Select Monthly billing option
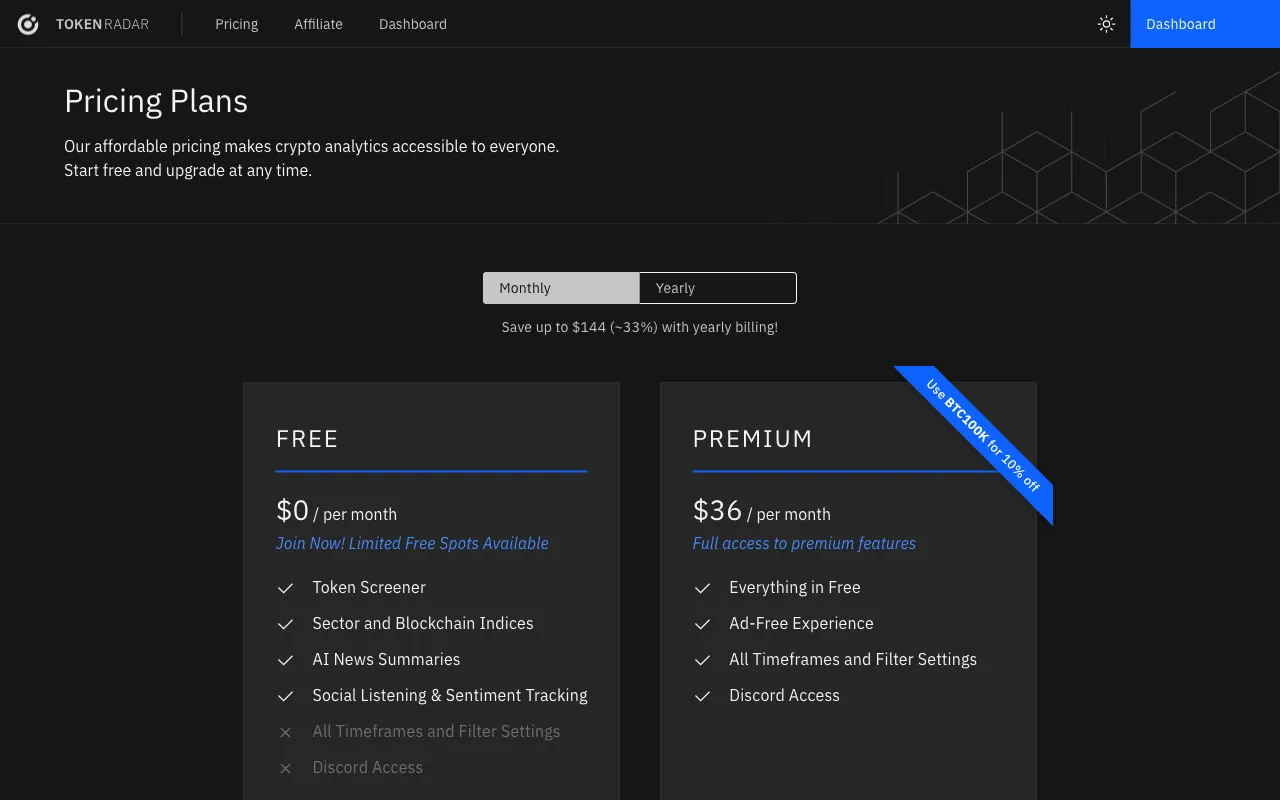Viewport: 1280px width, 800px height. [x=561, y=288]
